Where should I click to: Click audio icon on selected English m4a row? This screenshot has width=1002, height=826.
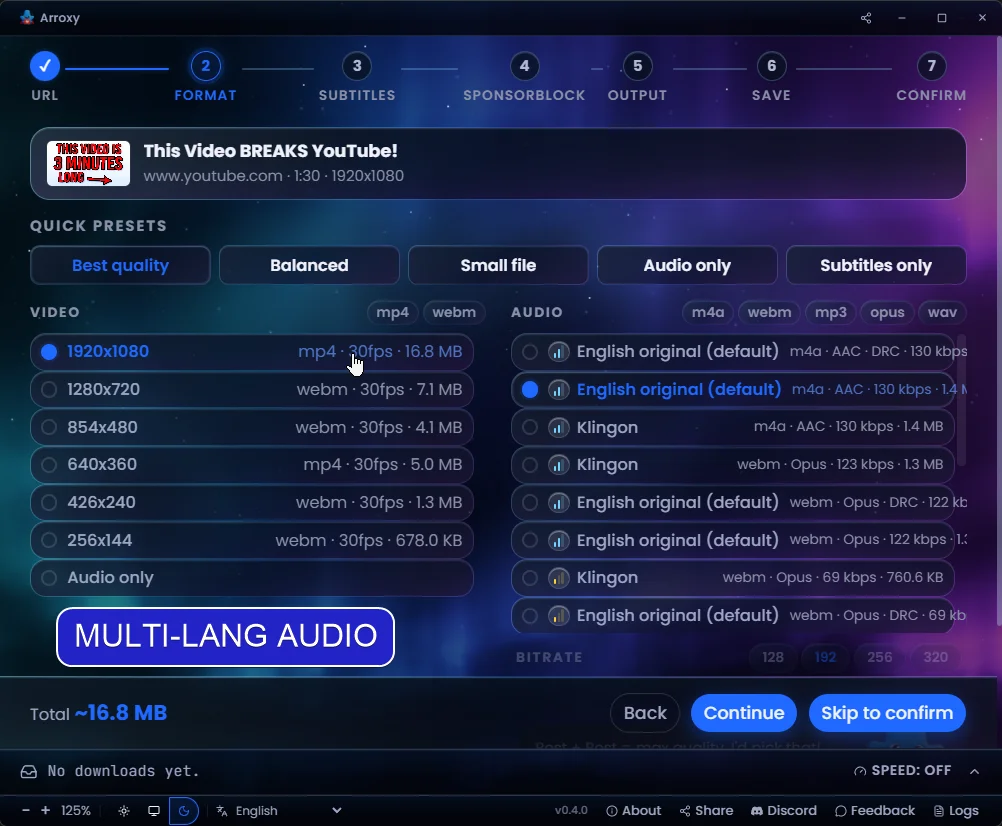tap(559, 390)
